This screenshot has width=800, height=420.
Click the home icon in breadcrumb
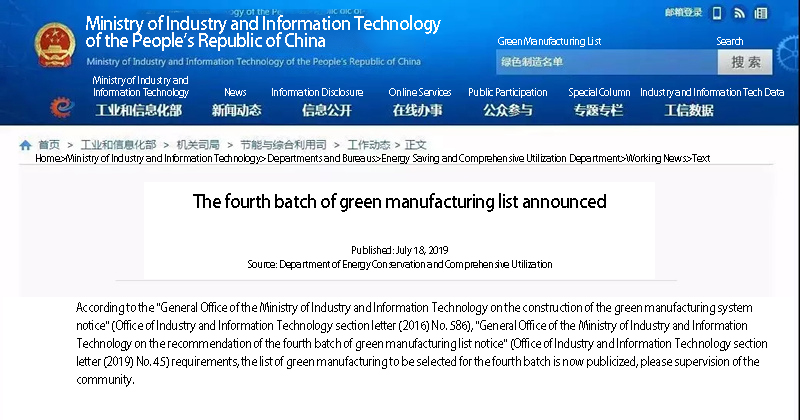point(26,145)
